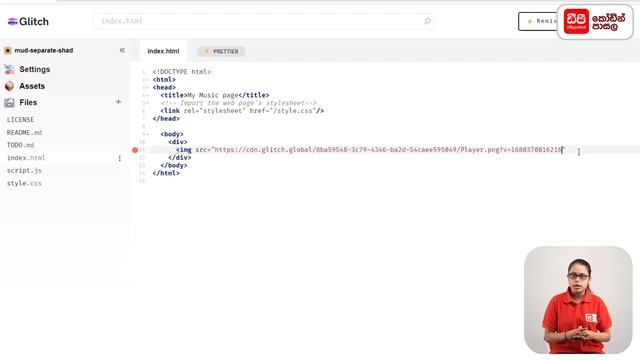The height and width of the screenshot is (360, 640).
Task: Open options menu for index.html file
Action: click(x=120, y=158)
